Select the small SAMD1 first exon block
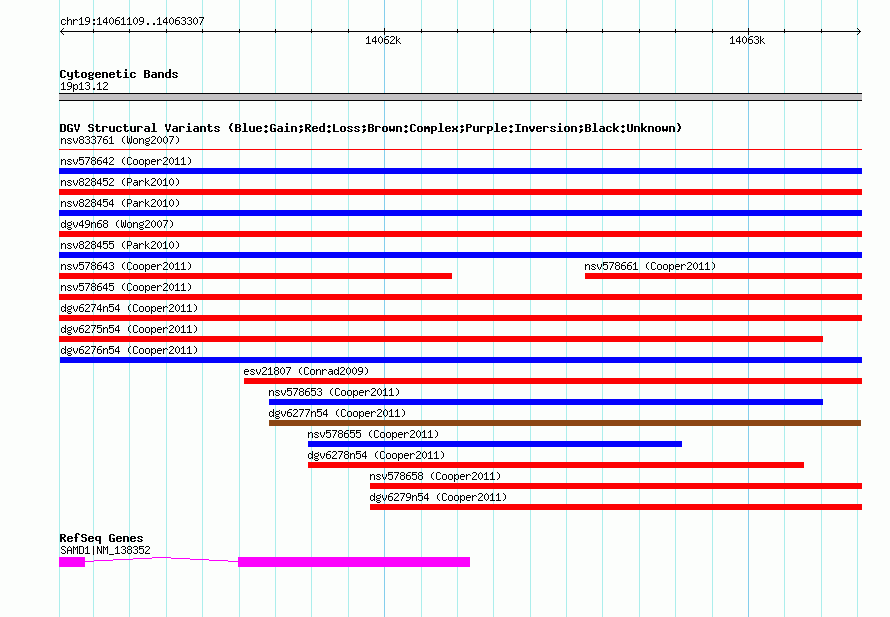The width and height of the screenshot is (890, 617). (x=72, y=562)
